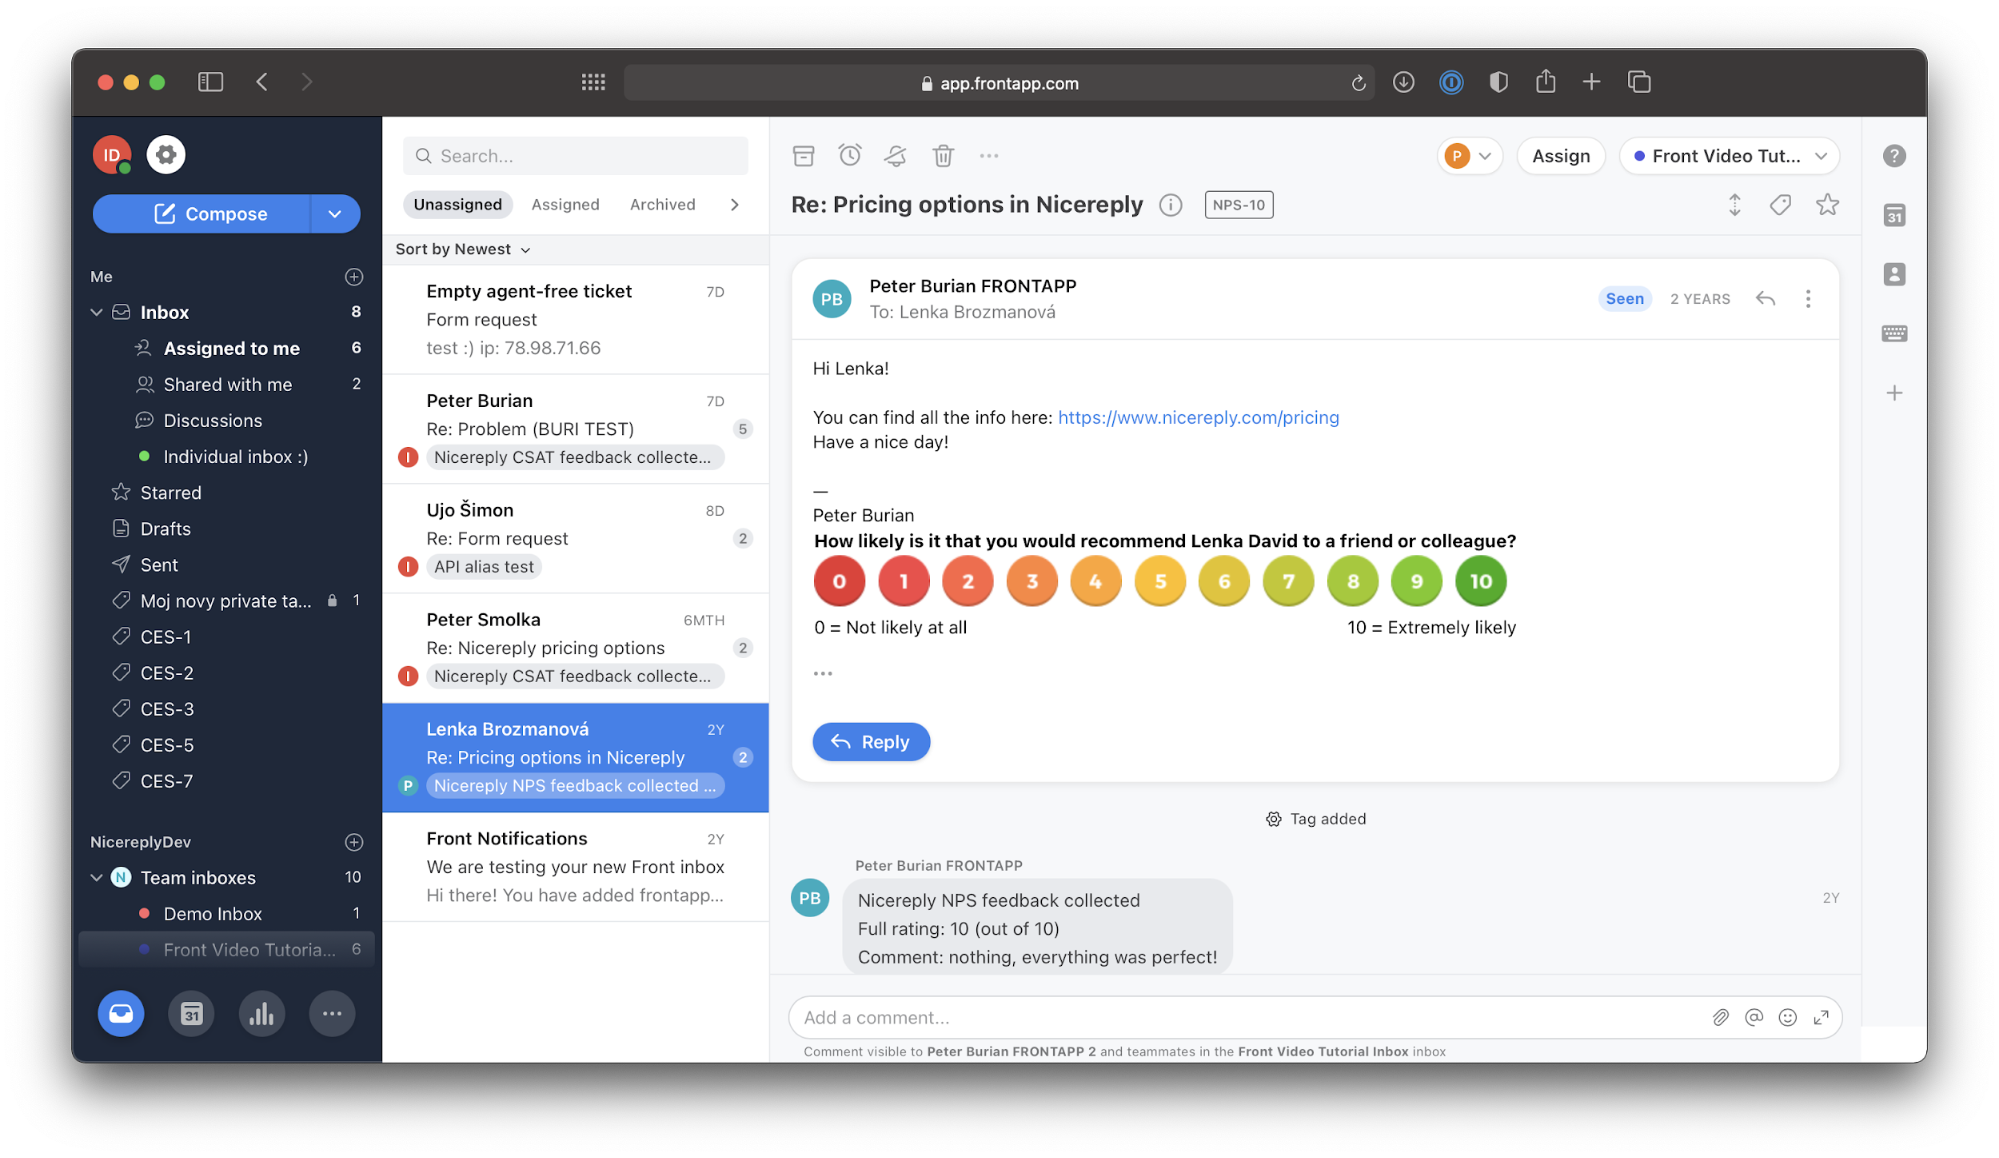The image size is (1999, 1158).
Task: Select NPS rating 10 green circle
Action: [x=1481, y=581]
